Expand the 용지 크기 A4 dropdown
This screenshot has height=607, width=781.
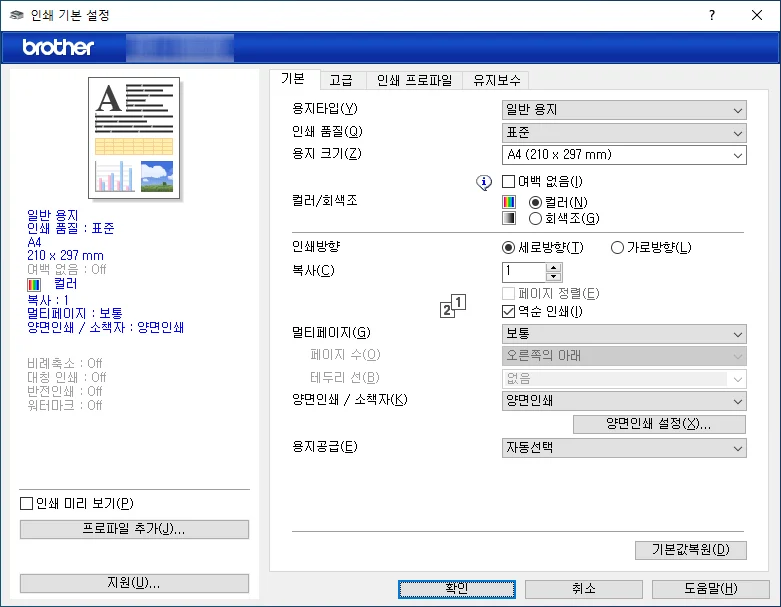(624, 155)
